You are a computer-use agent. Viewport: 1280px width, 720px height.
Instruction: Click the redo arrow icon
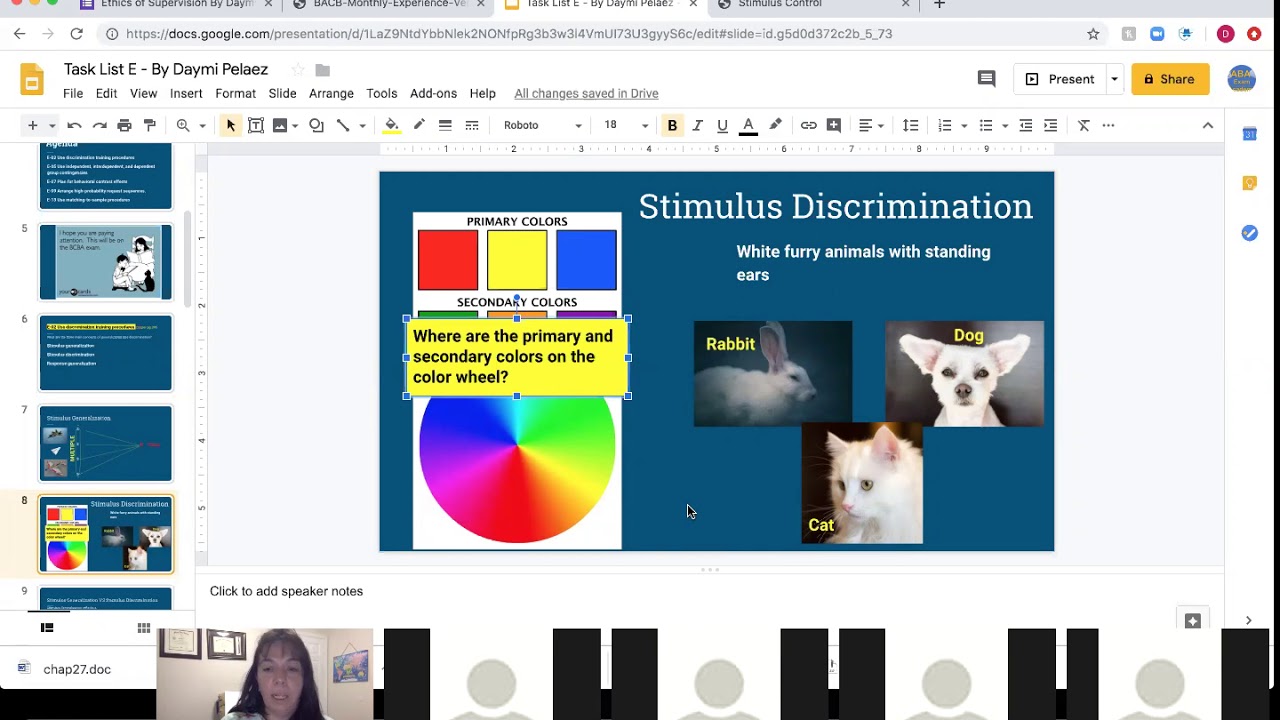pyautogui.click(x=99, y=125)
